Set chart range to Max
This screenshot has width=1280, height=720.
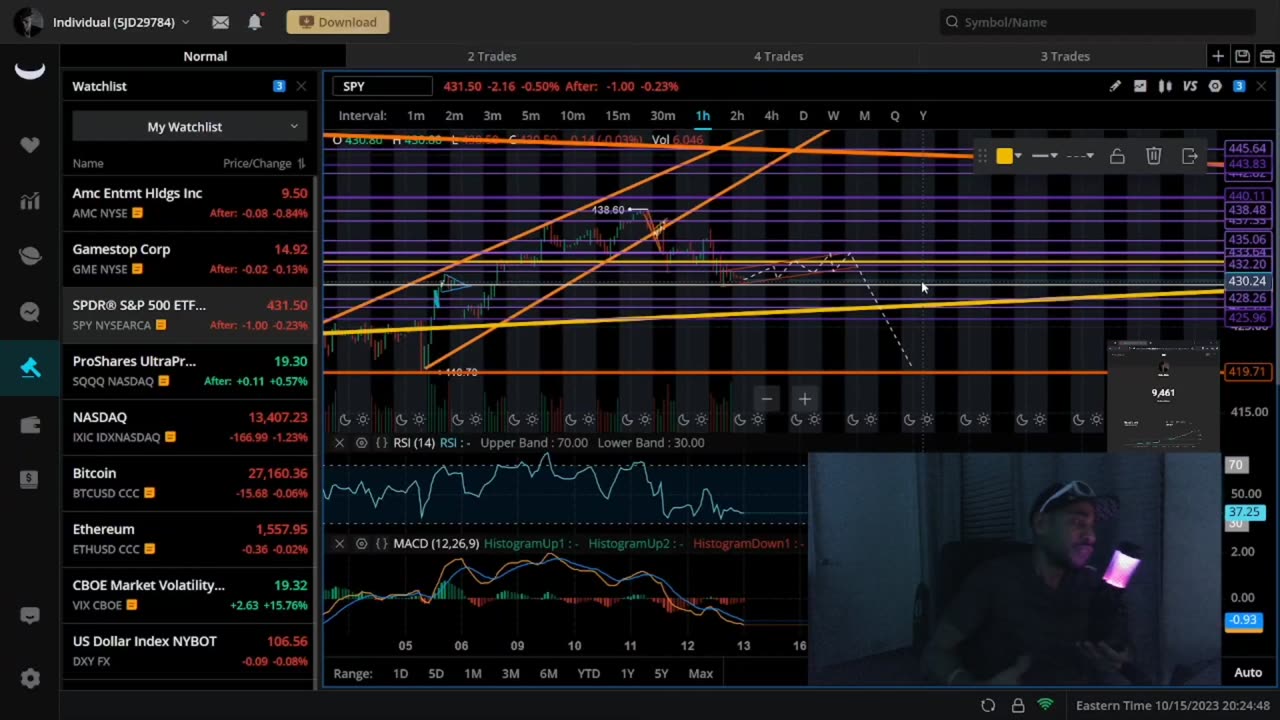click(x=700, y=673)
